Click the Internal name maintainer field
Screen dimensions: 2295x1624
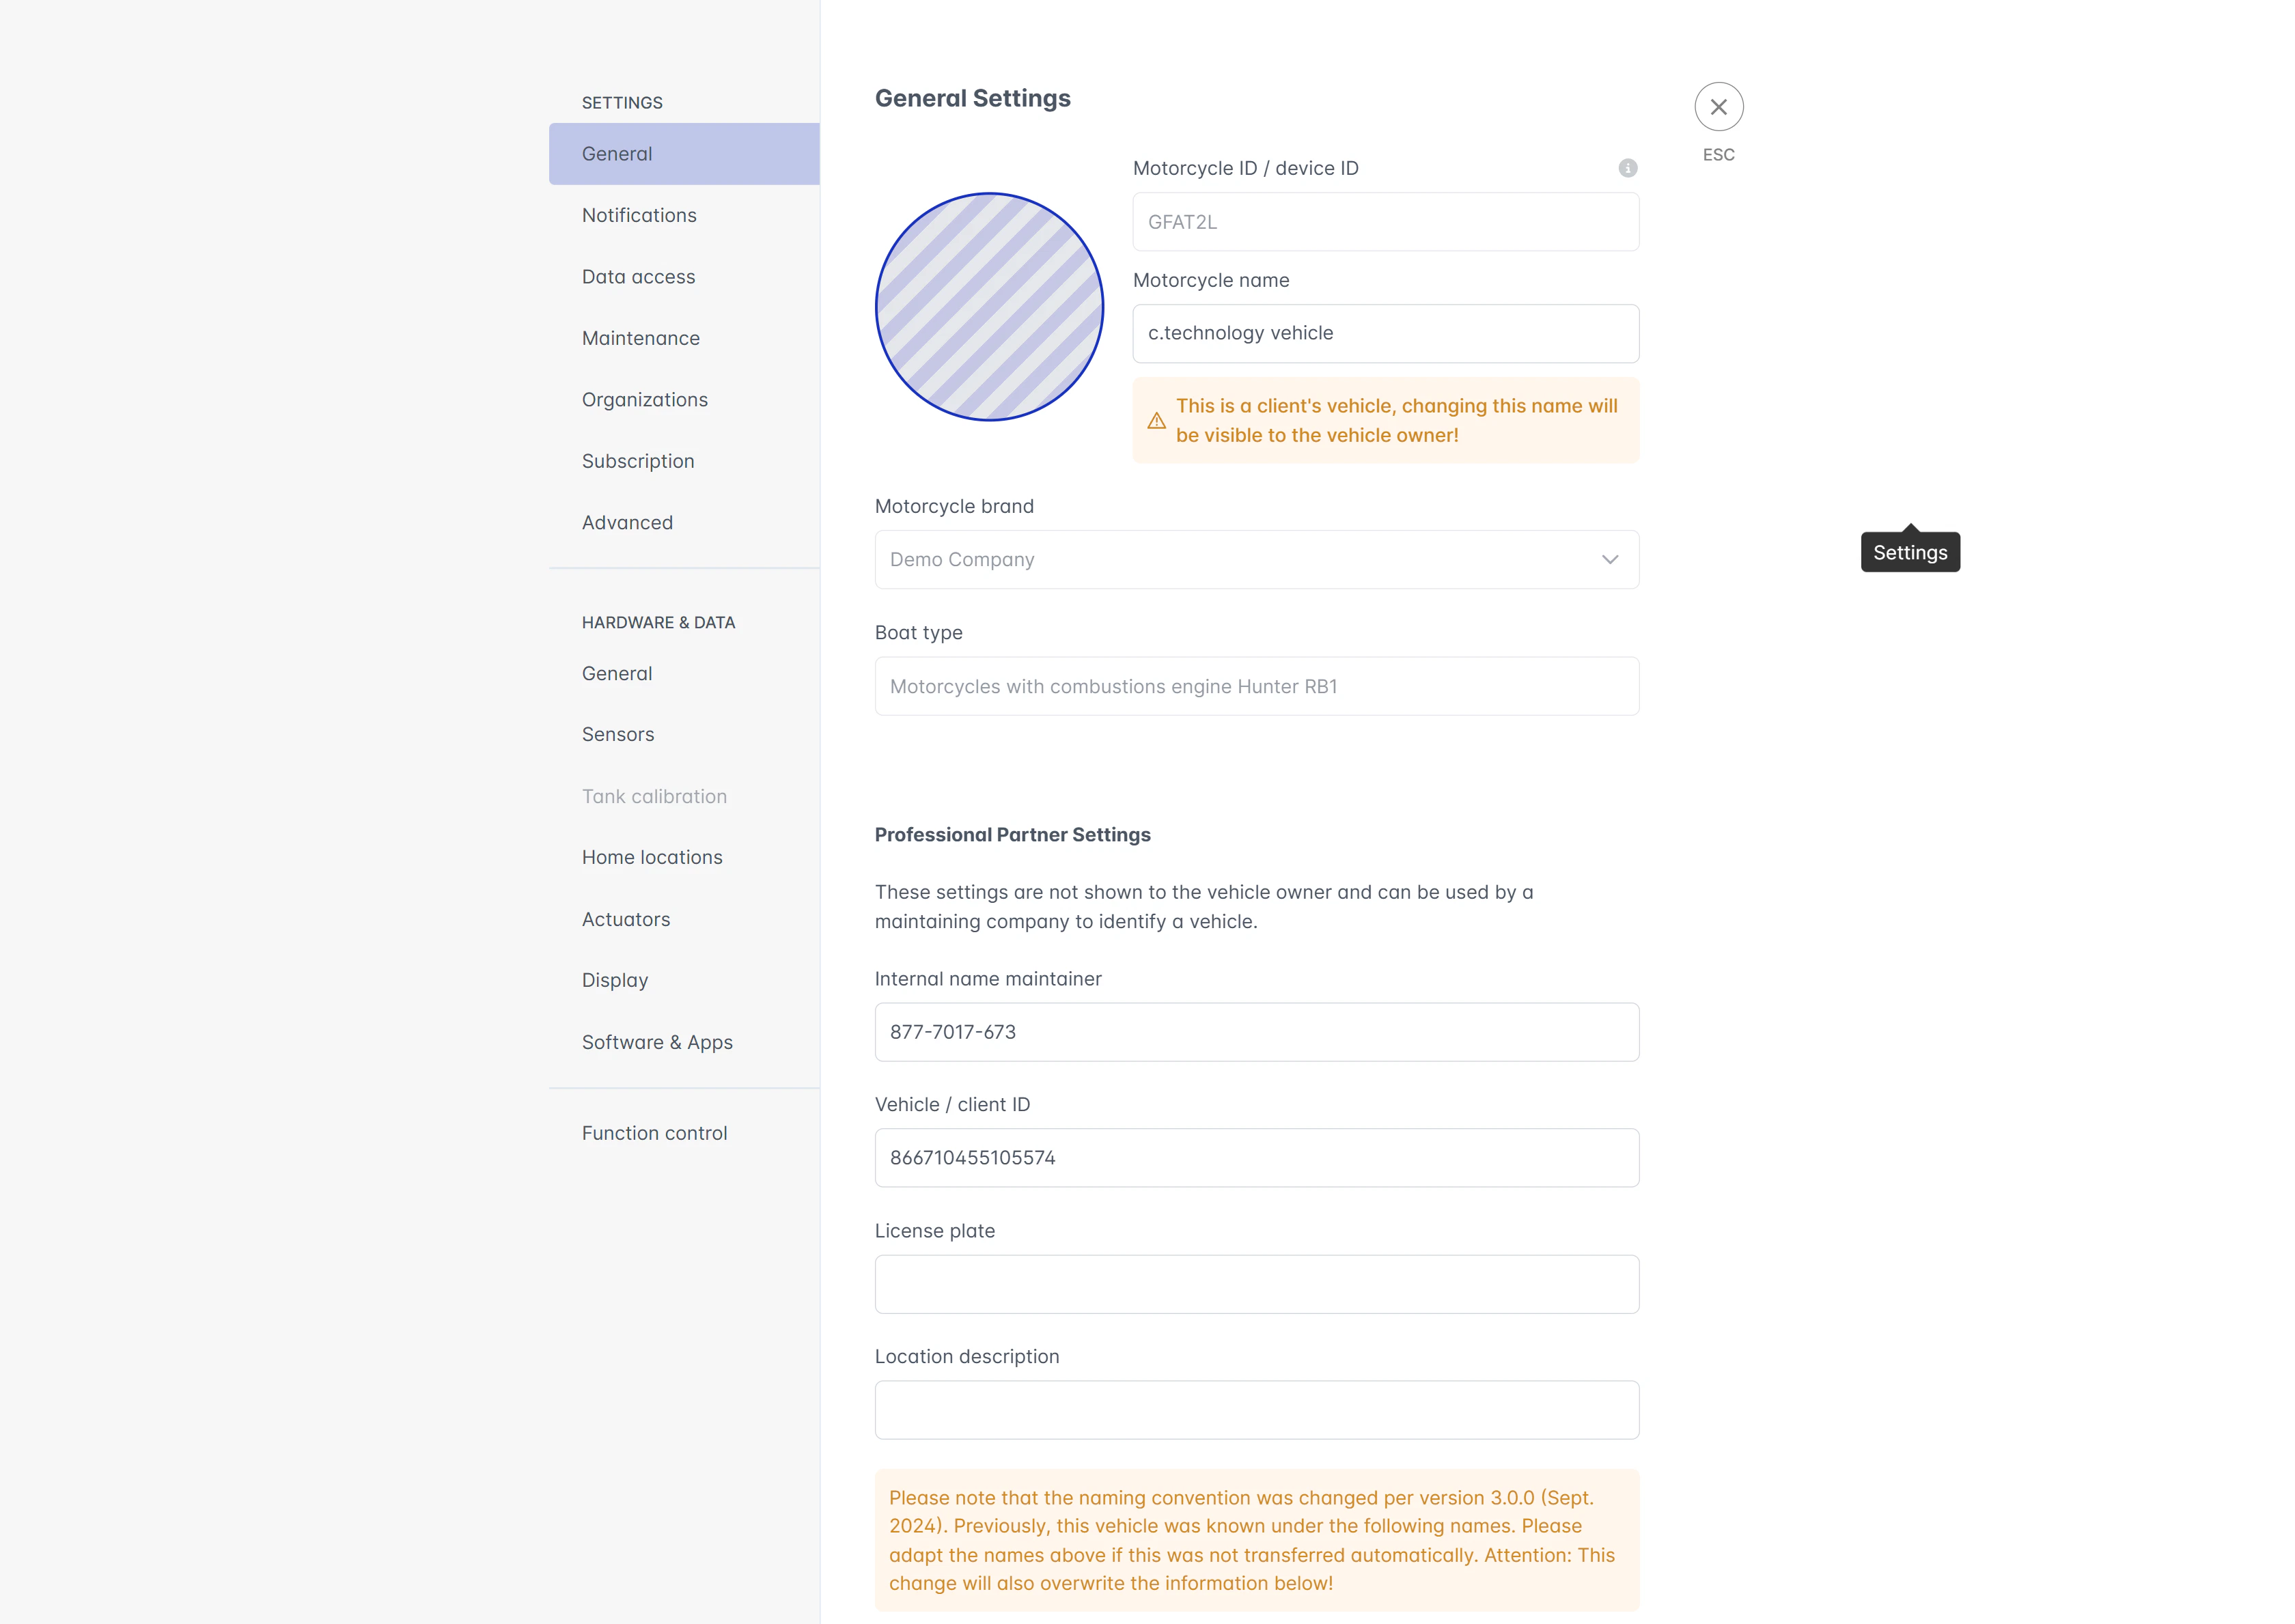click(1256, 1033)
